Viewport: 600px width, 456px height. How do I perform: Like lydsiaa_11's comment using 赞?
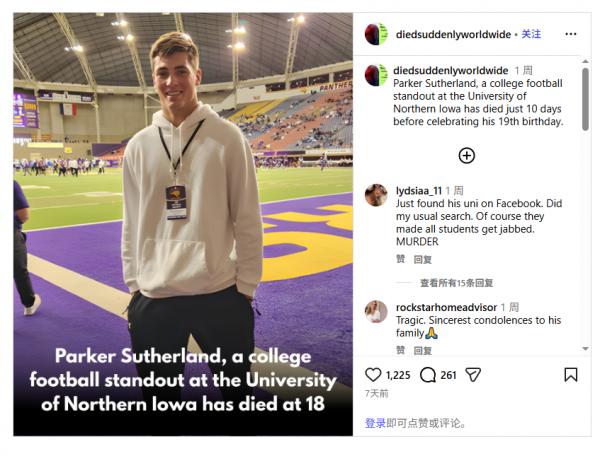coord(400,259)
